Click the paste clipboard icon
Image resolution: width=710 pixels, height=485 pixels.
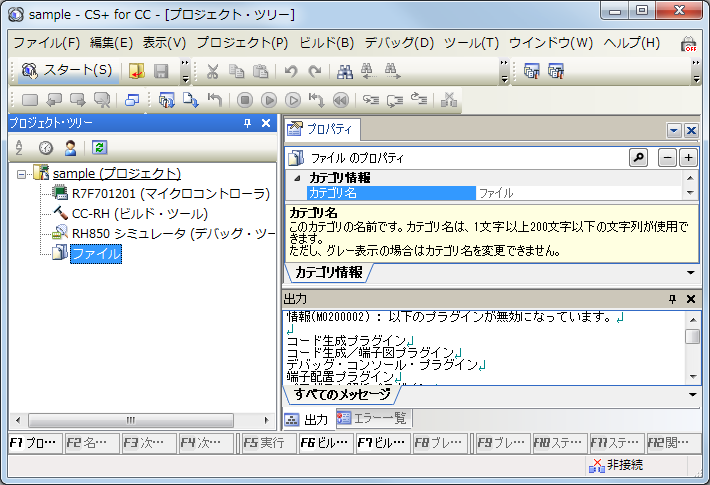point(260,71)
